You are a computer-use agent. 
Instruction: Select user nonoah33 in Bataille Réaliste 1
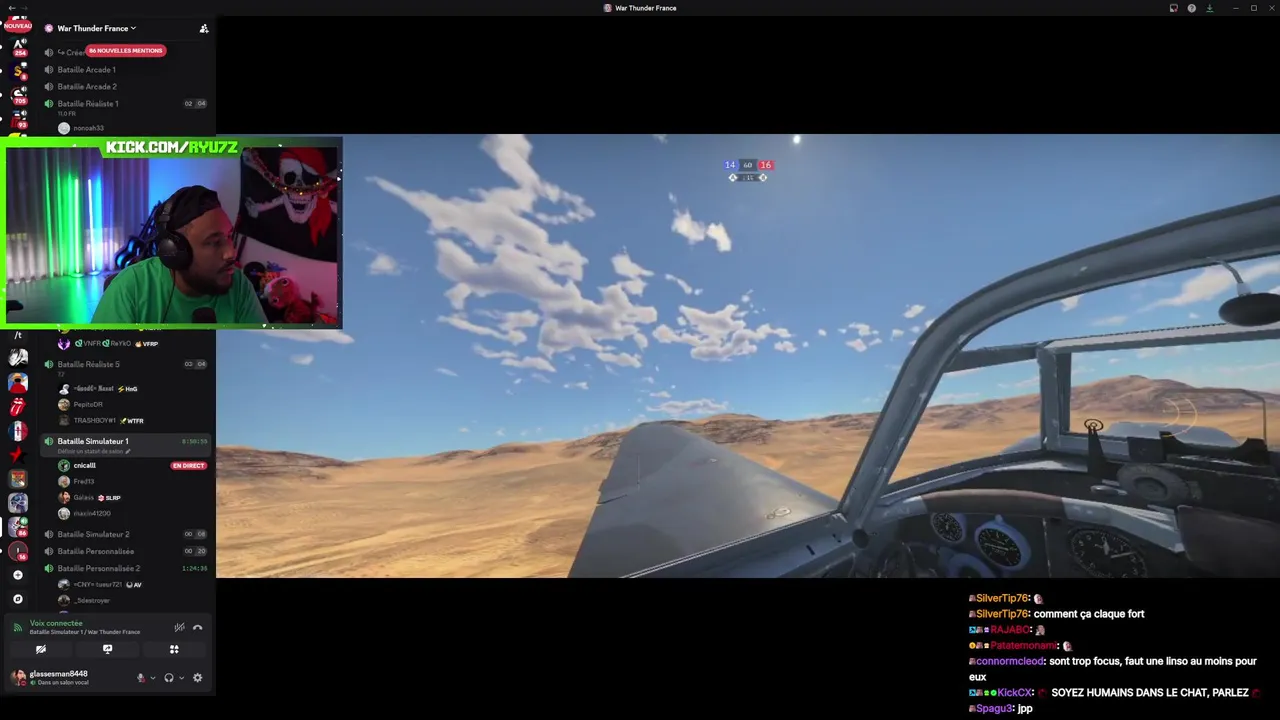(x=88, y=128)
